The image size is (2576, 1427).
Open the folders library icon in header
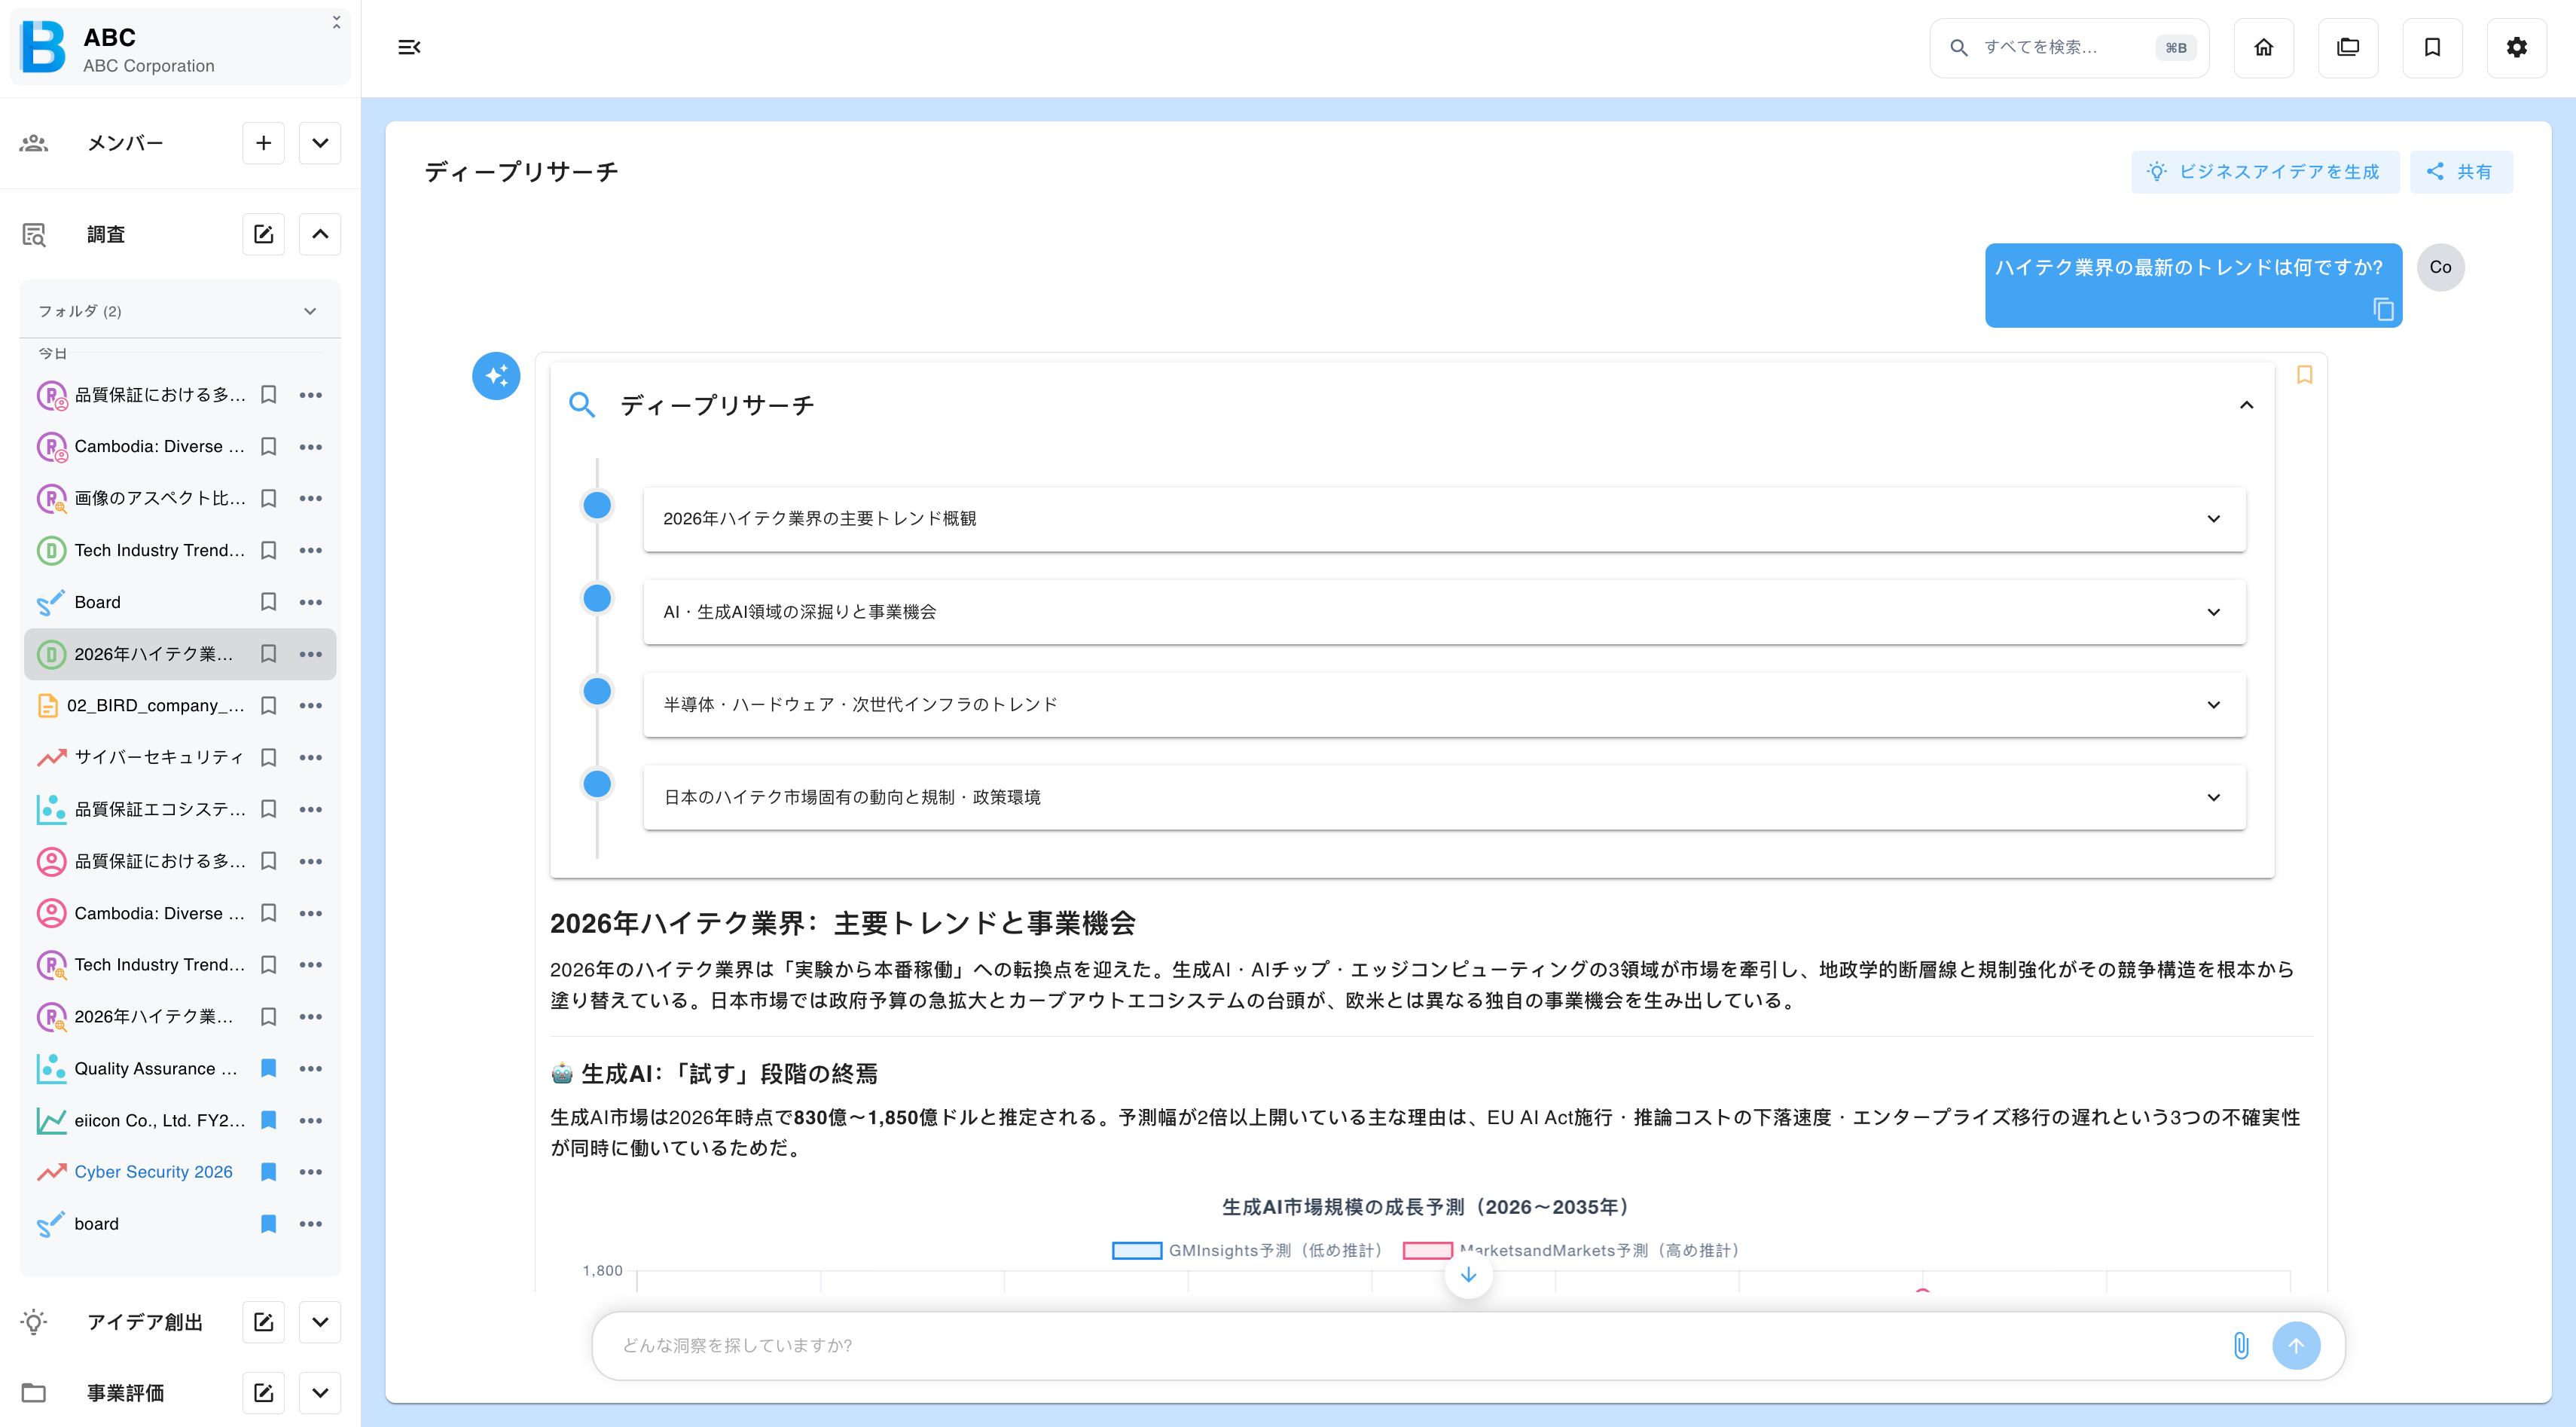pyautogui.click(x=2348, y=47)
